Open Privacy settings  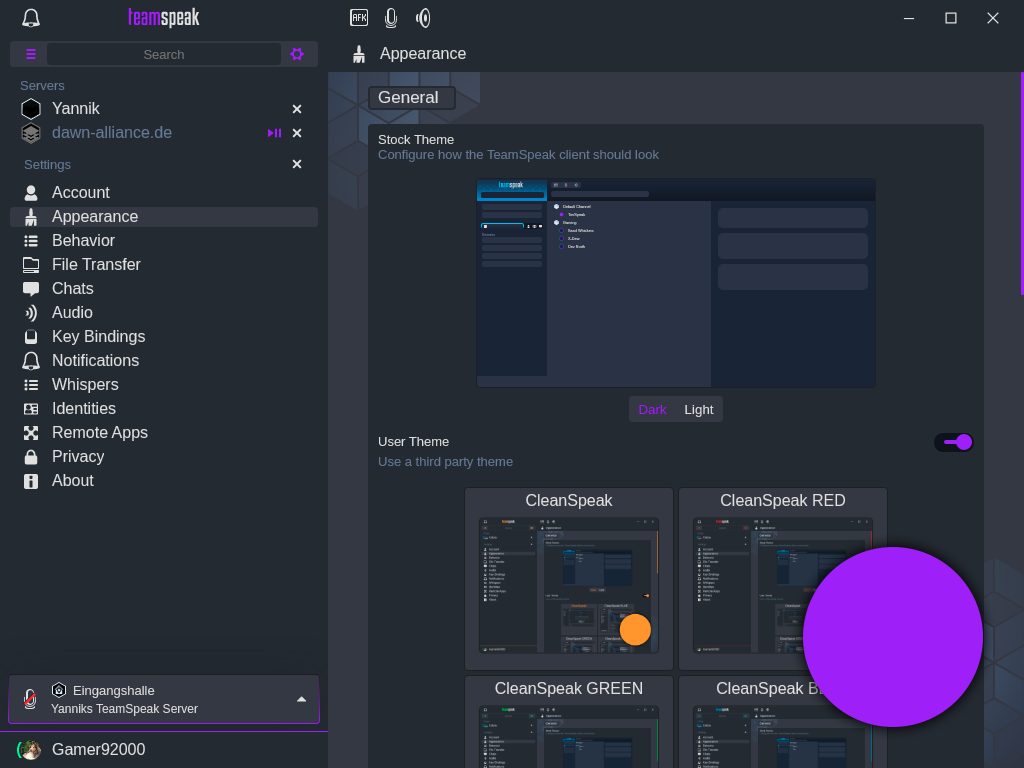[x=164, y=456]
